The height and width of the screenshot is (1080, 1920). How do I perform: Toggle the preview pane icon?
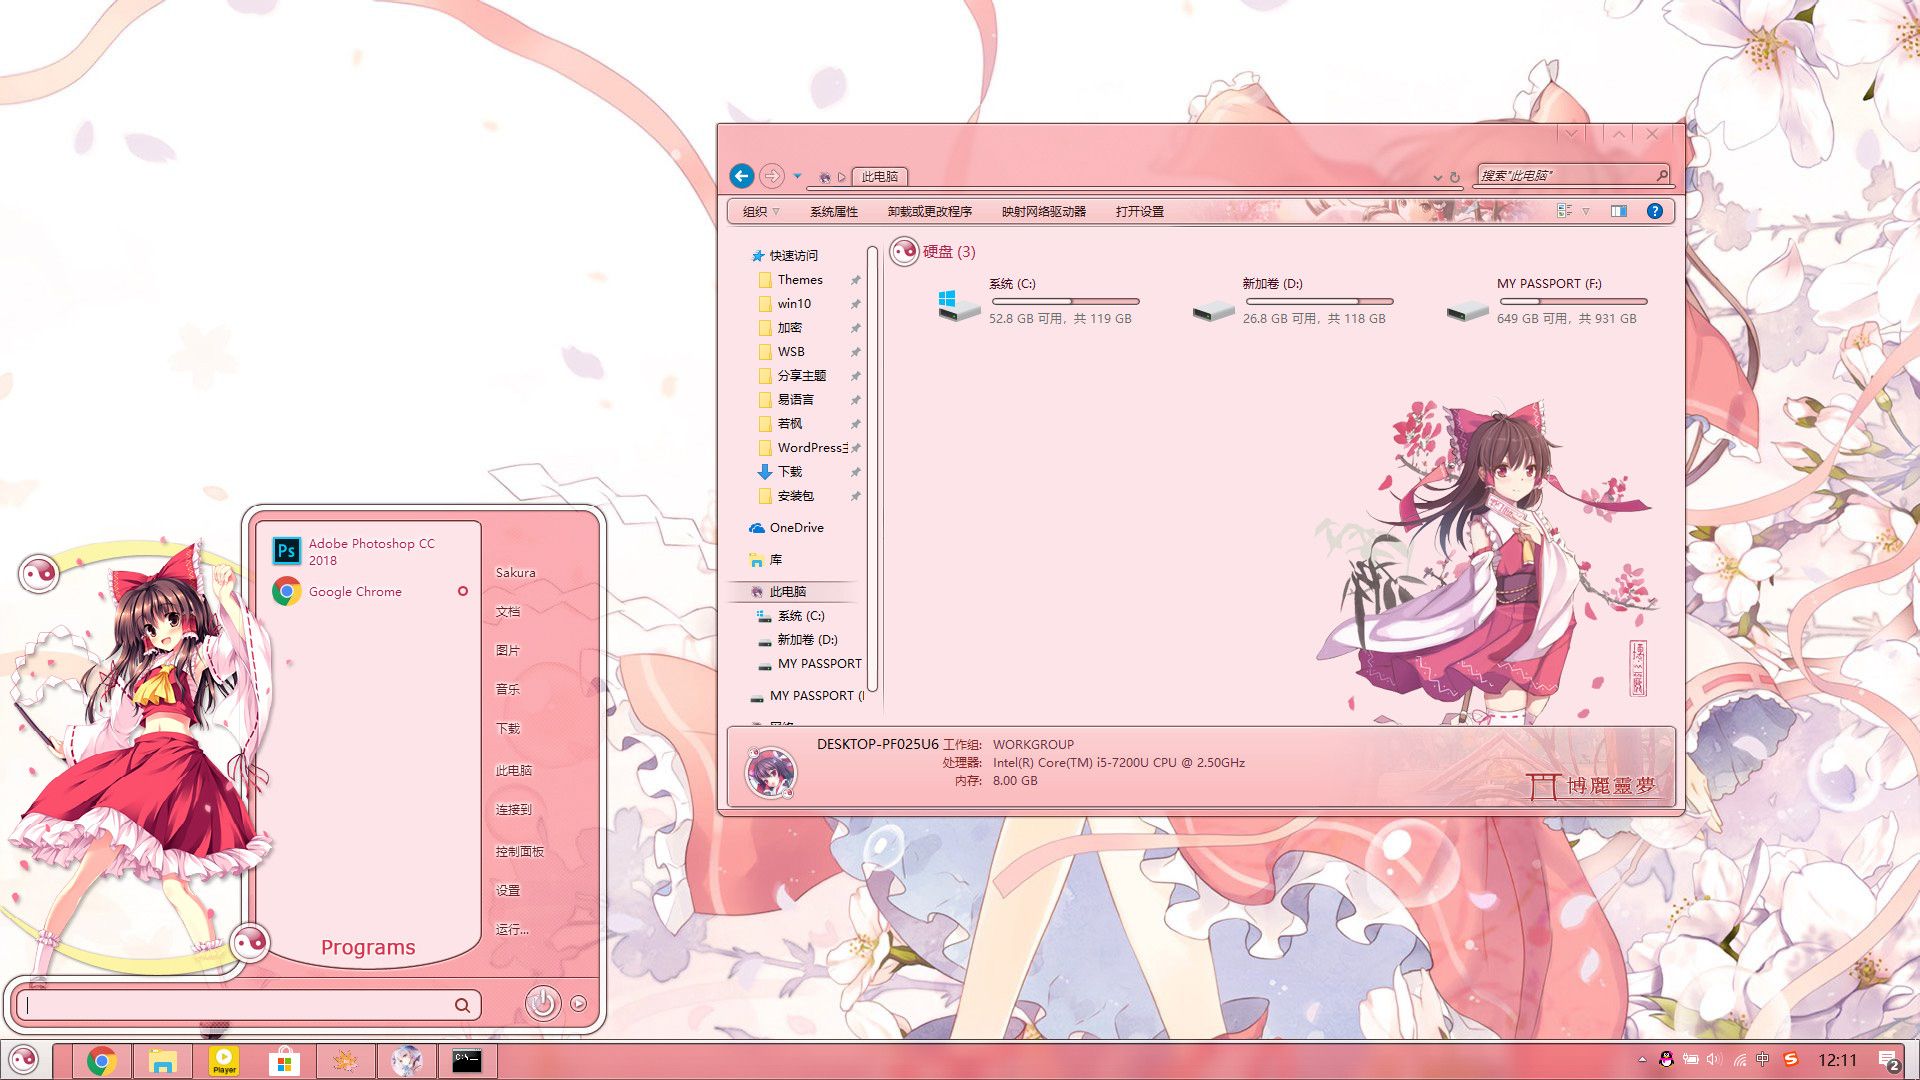coord(1619,211)
